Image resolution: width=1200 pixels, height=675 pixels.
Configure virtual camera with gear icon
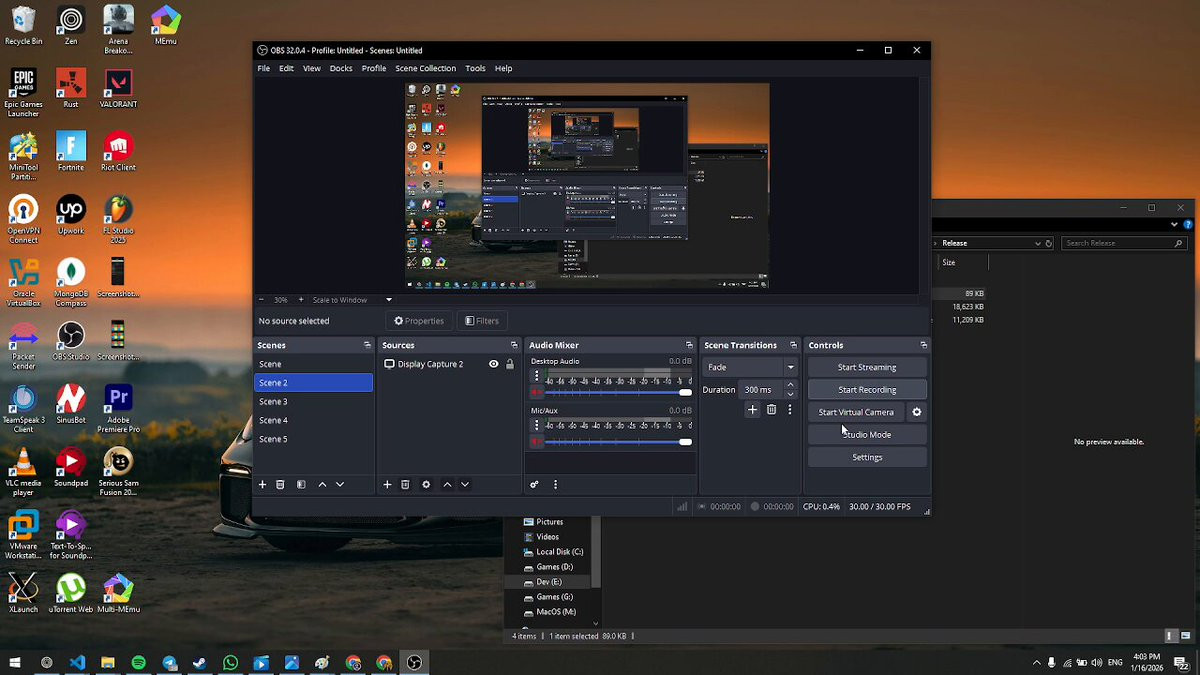917,412
